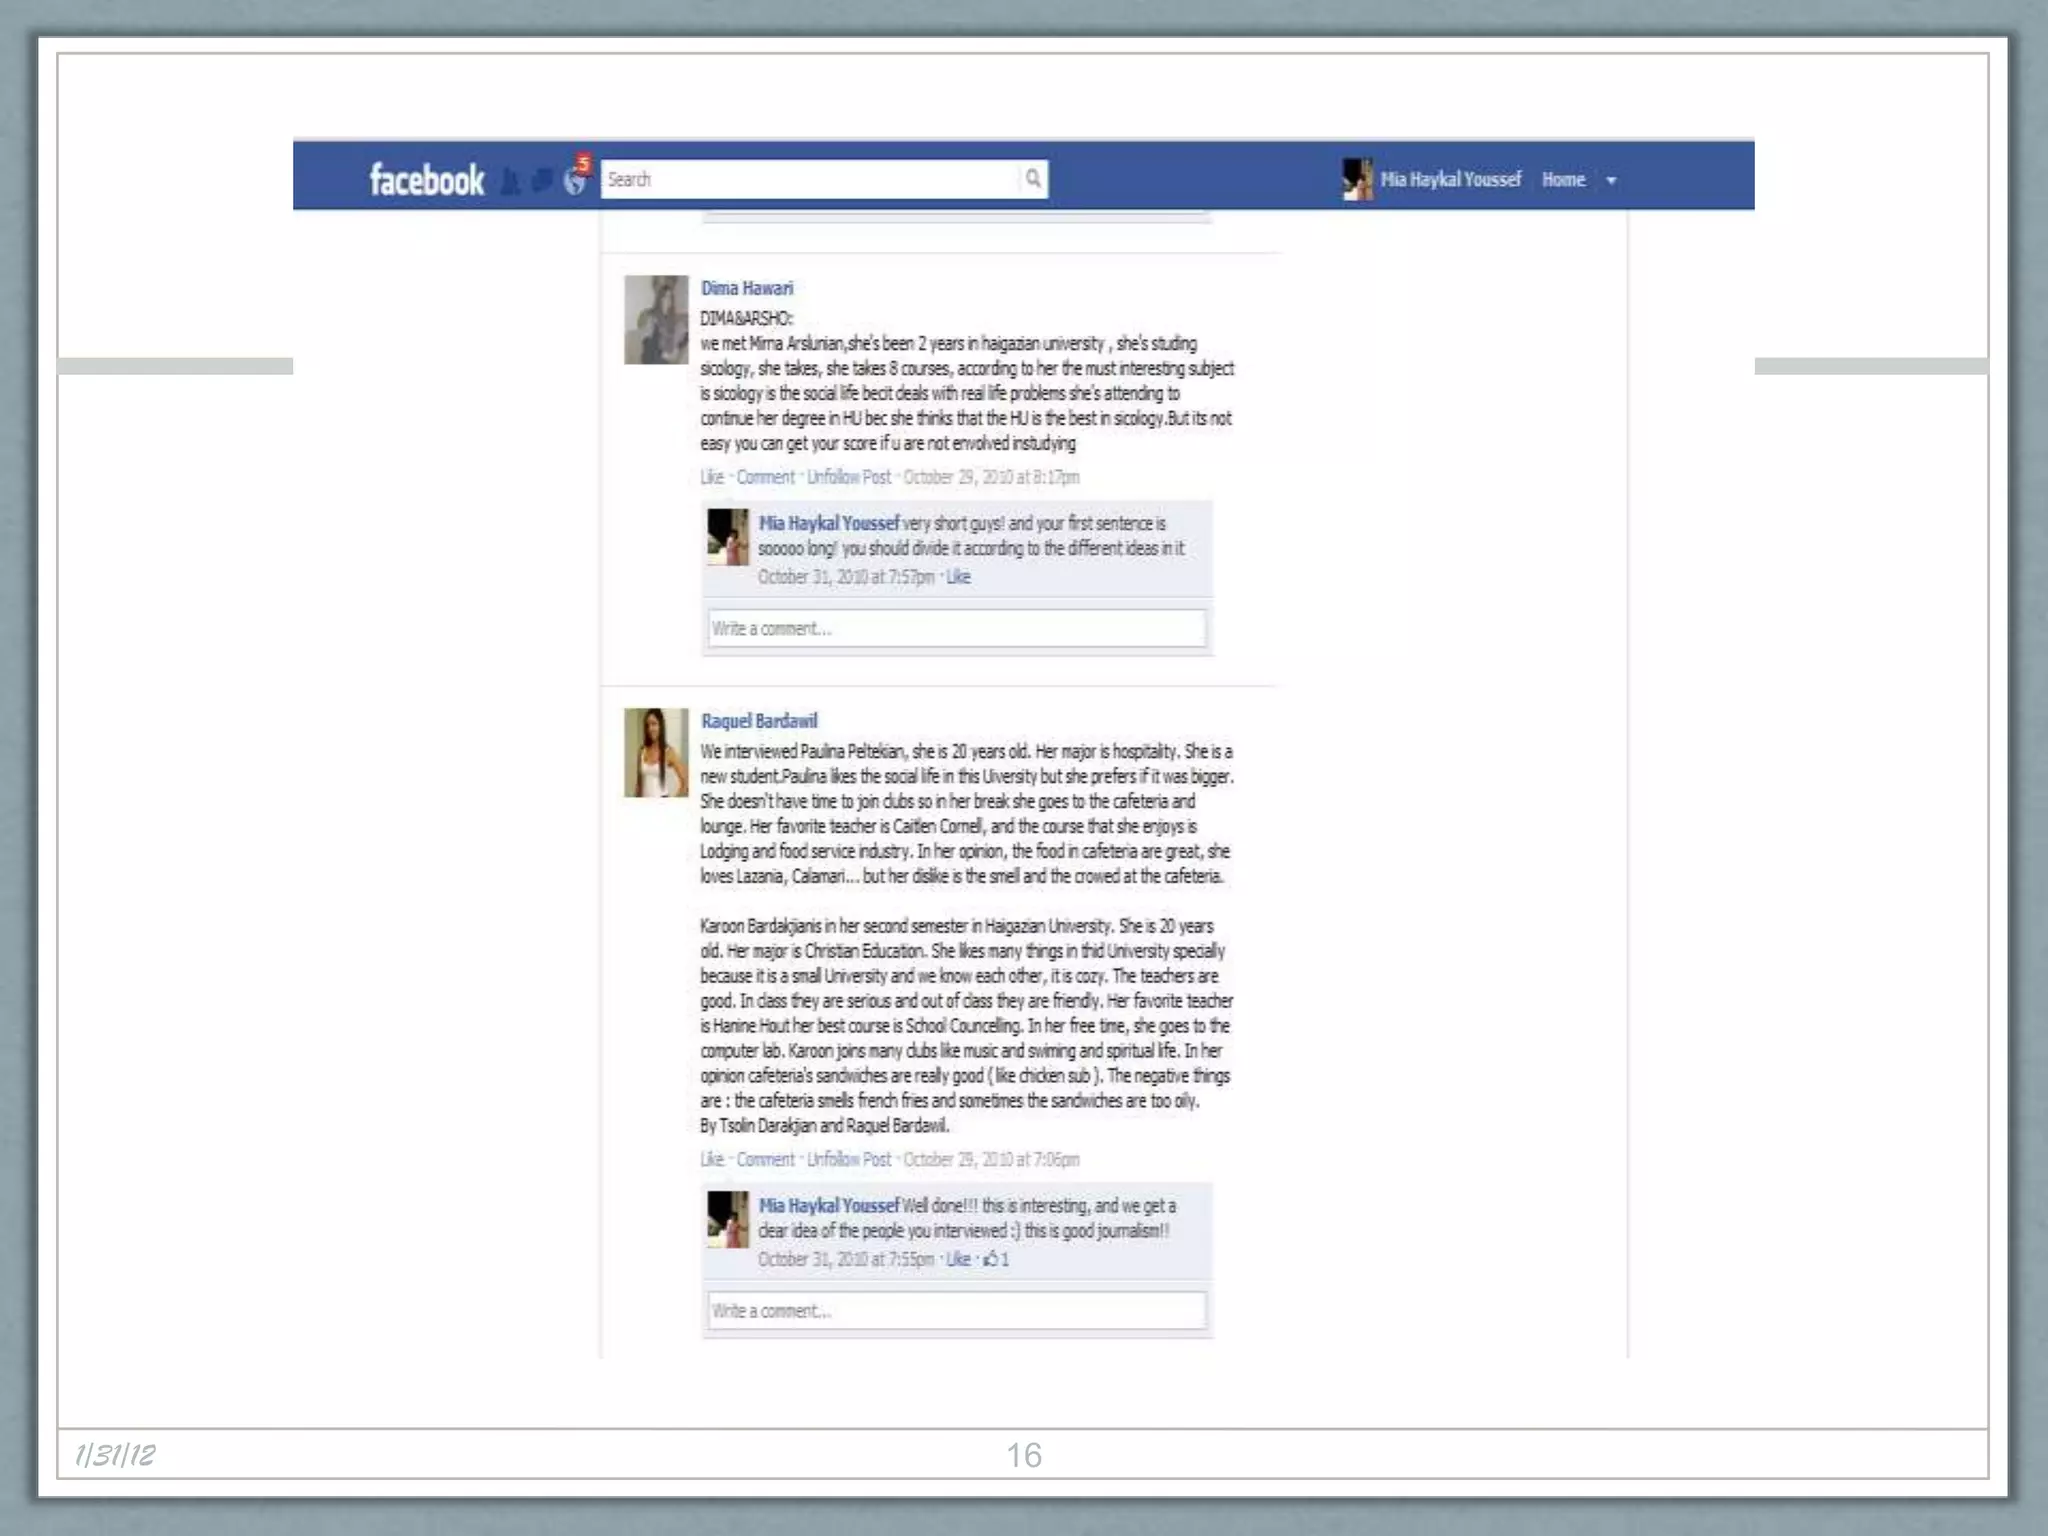Expand the account dropdown arrow beside Home

click(x=1611, y=181)
